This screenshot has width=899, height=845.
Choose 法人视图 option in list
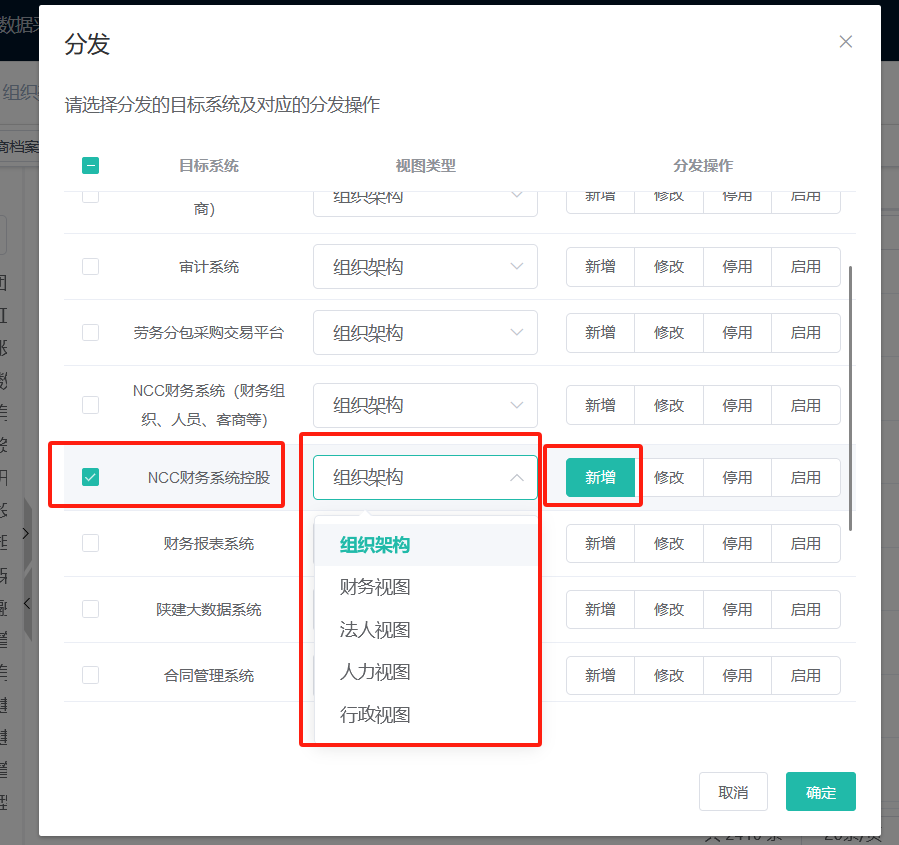(375, 630)
